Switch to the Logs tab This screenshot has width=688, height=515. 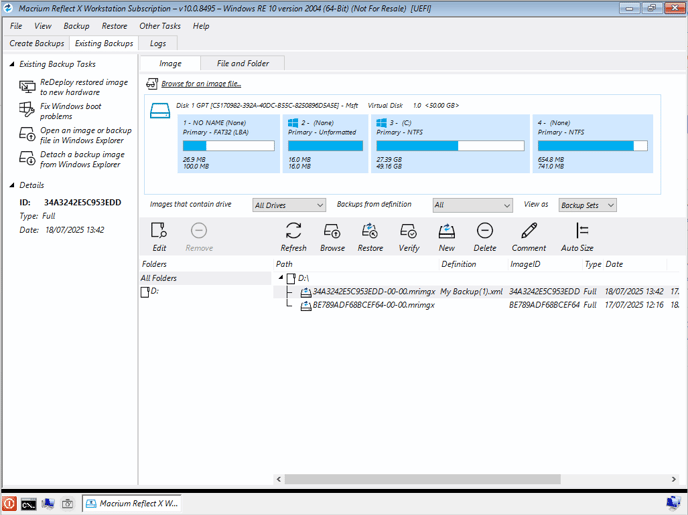click(158, 43)
